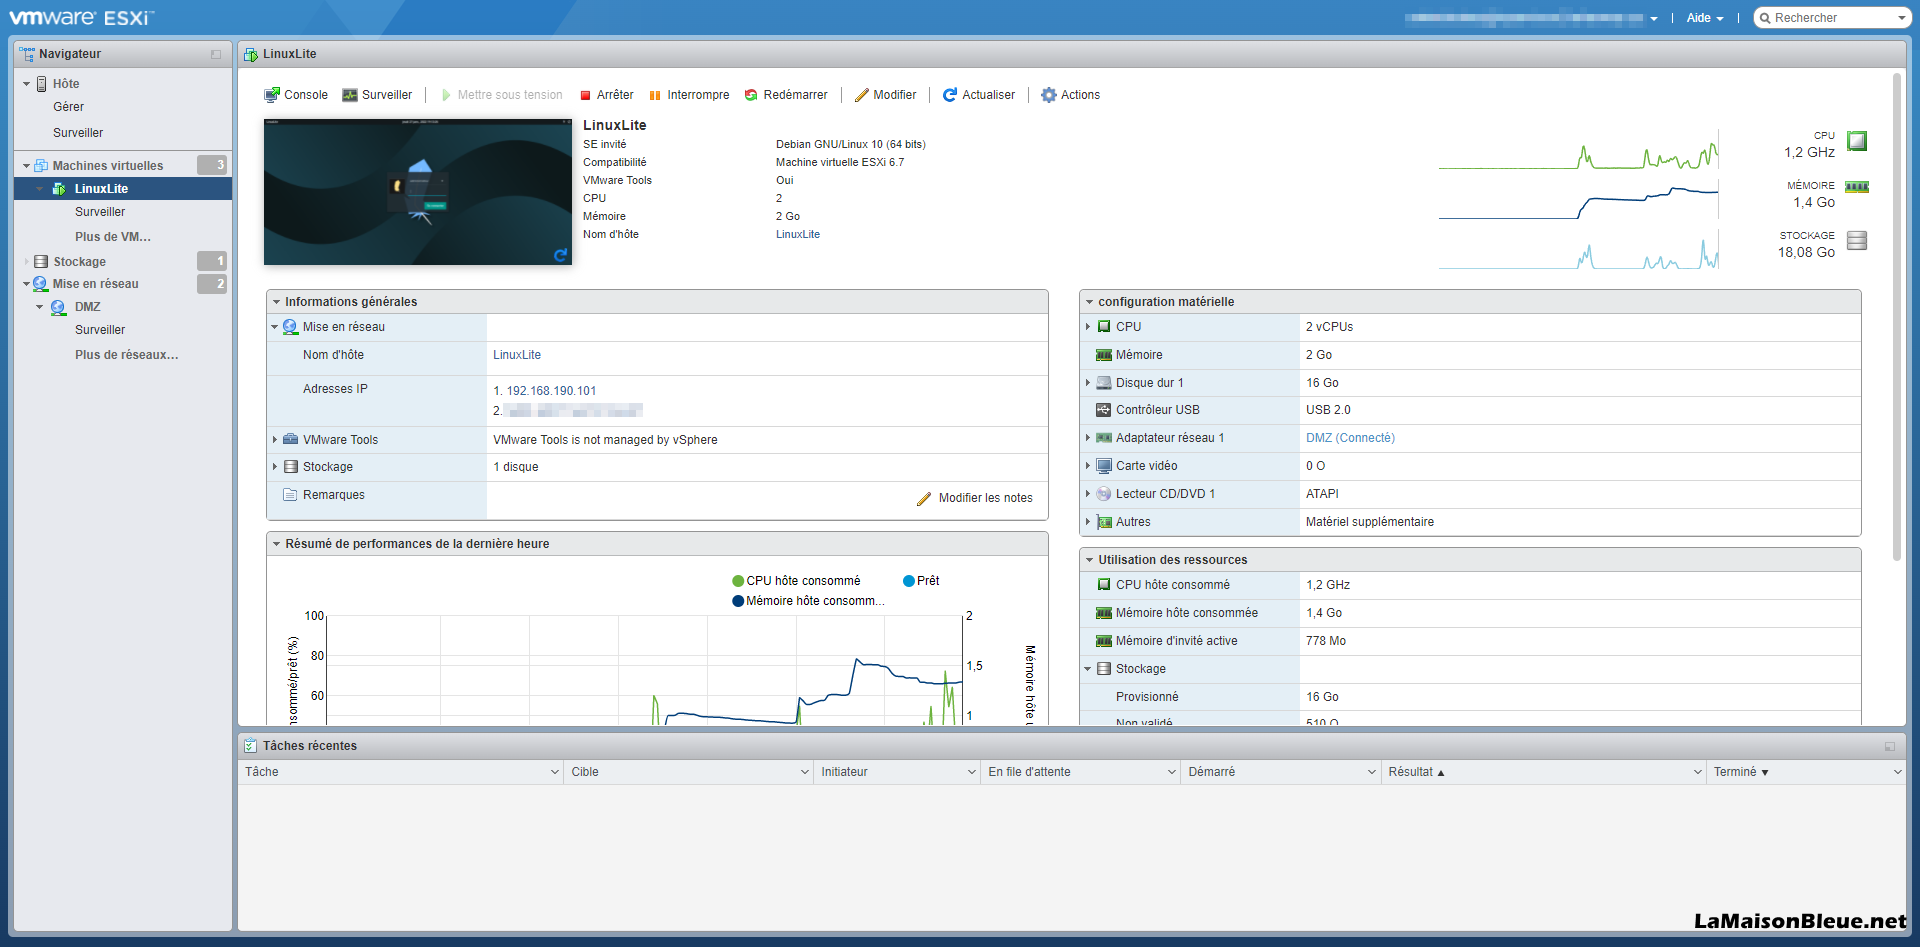This screenshot has height=947, width=1920.
Task: Open the user account dropdown menu
Action: tap(1654, 18)
